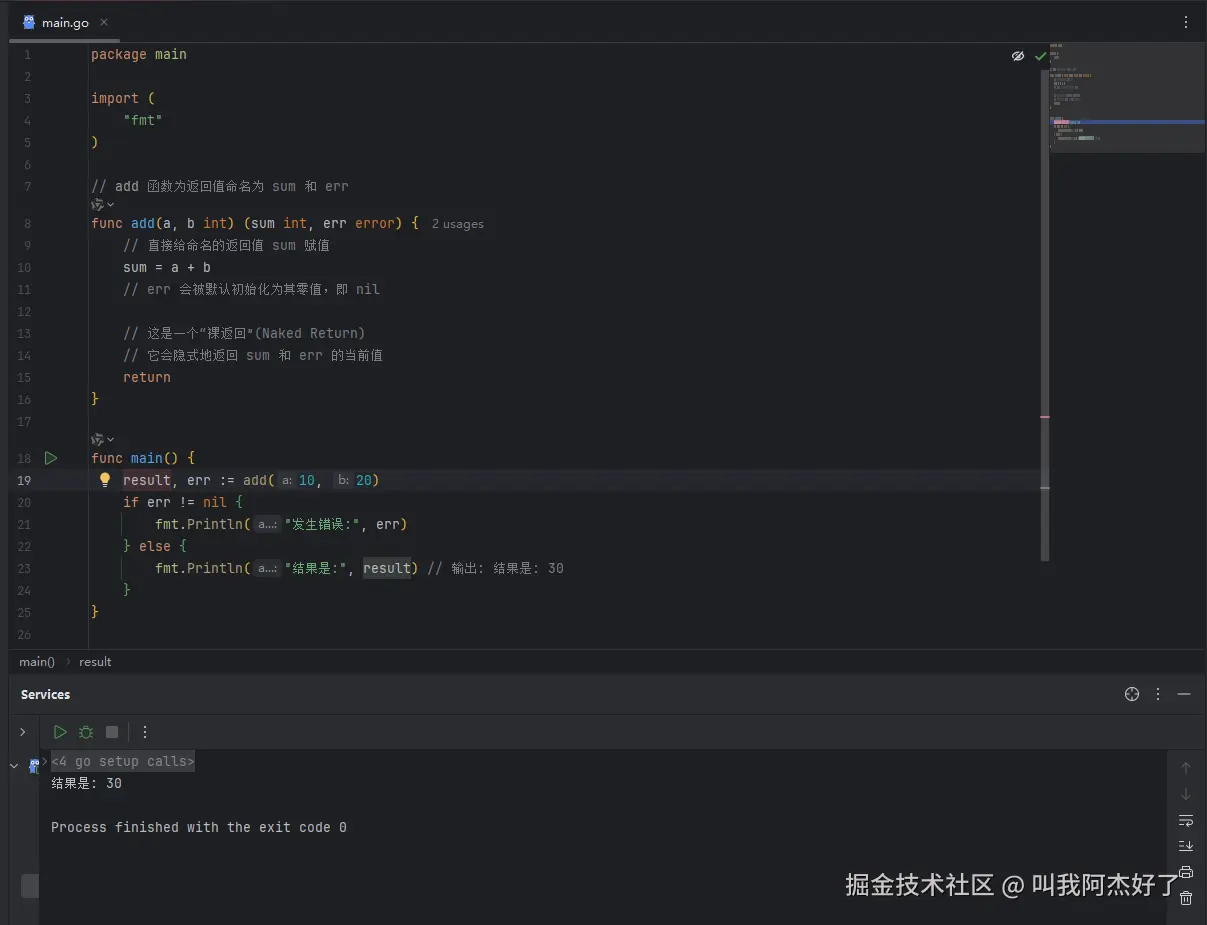Screen dimensions: 1207x925
Task: Select the main.go editor tab
Action: click(x=66, y=22)
